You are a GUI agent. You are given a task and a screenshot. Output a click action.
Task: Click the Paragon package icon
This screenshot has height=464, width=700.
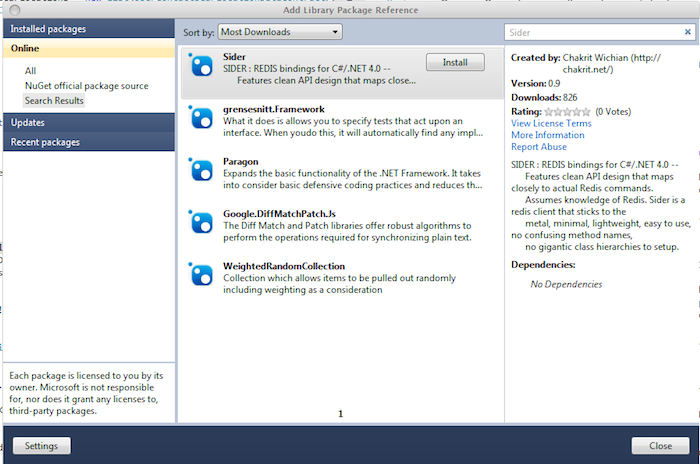pyautogui.click(x=201, y=170)
